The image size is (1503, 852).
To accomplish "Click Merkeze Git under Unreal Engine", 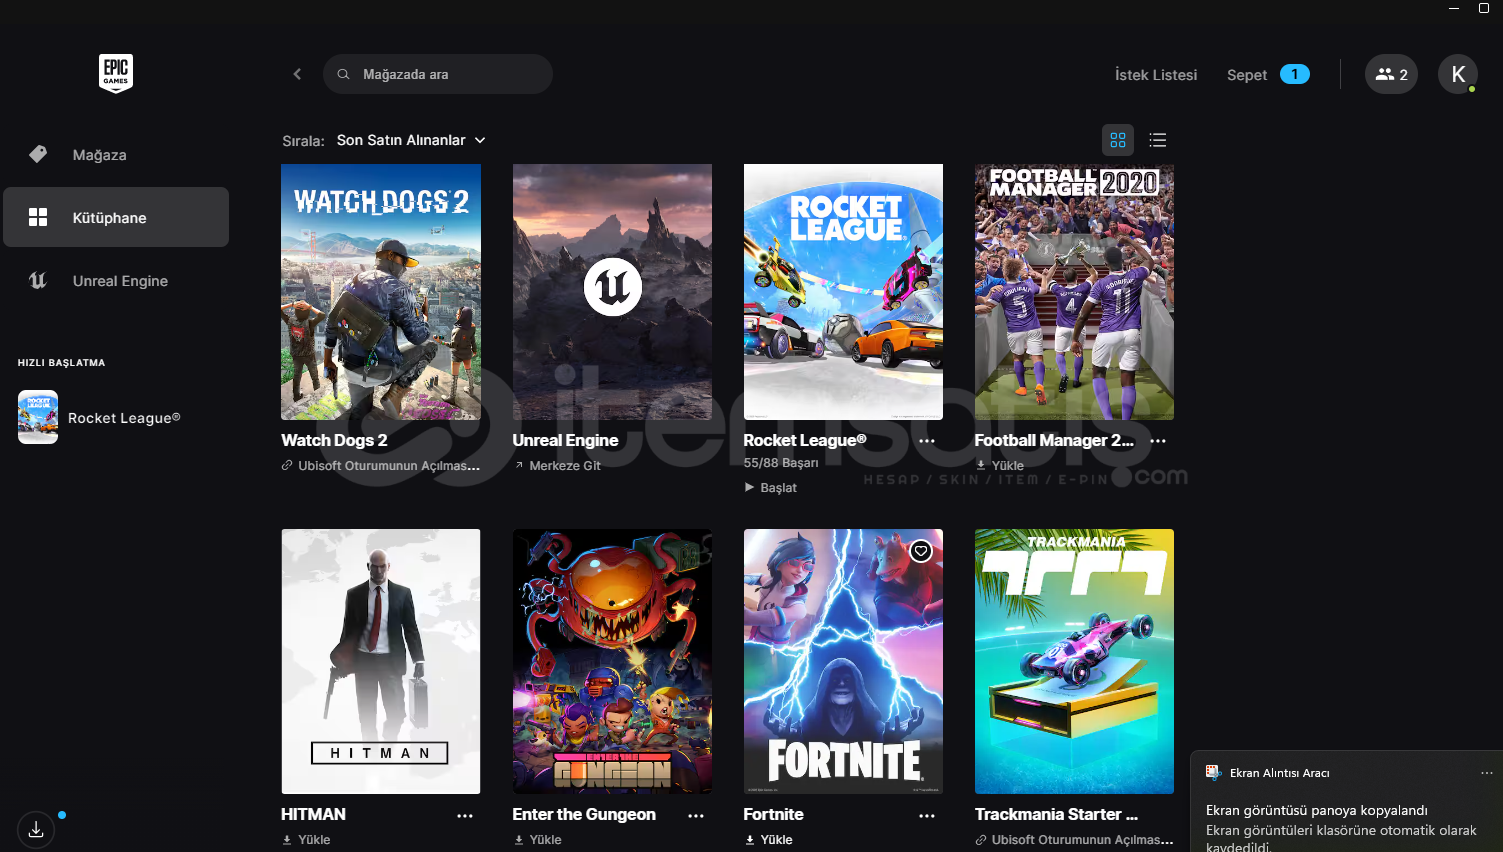I will (557, 465).
